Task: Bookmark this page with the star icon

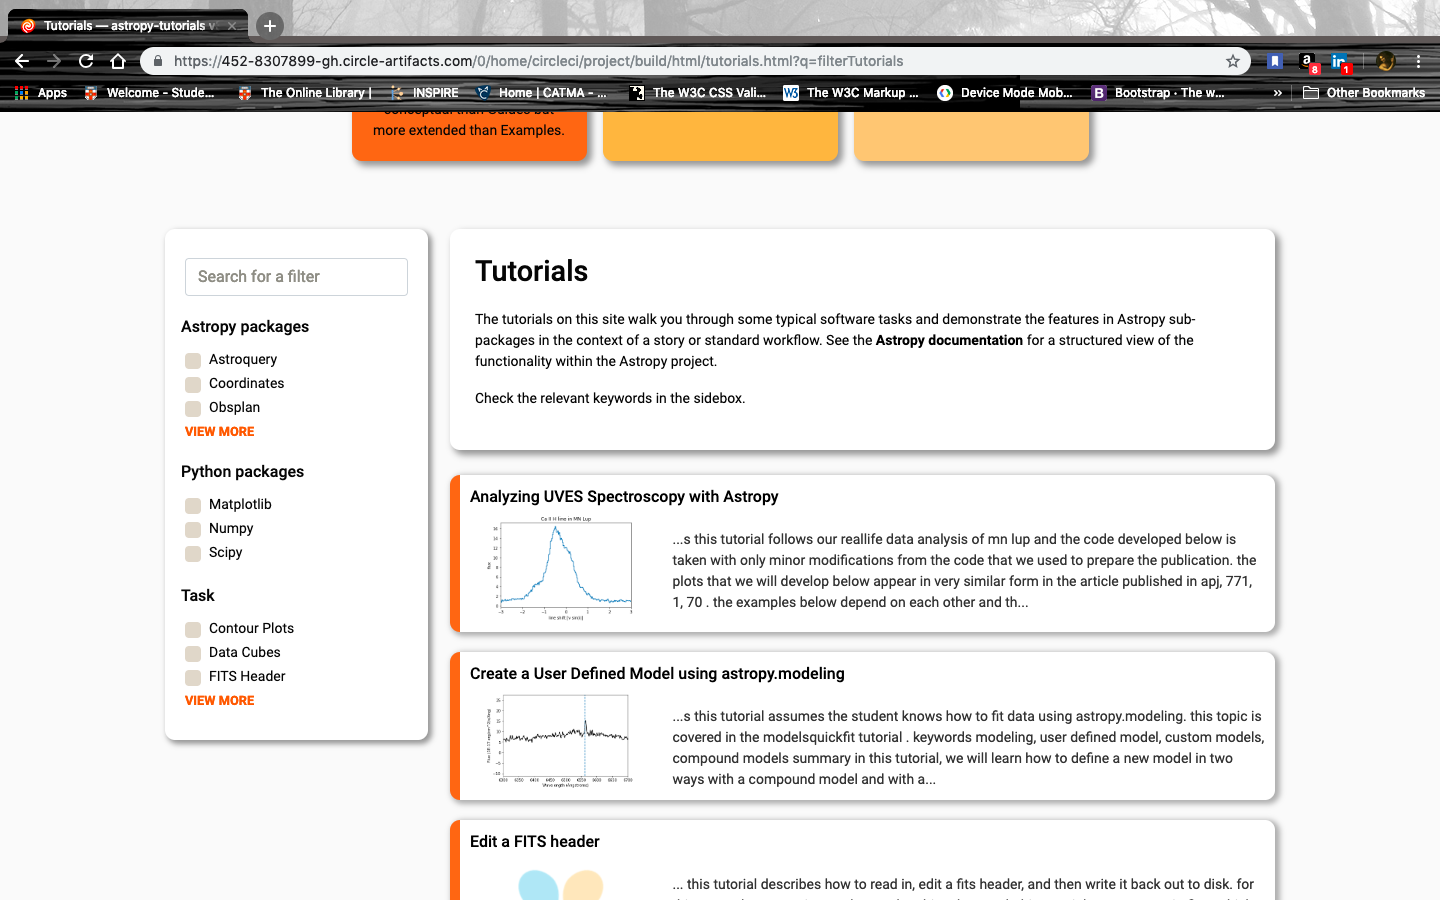Action: [1233, 61]
